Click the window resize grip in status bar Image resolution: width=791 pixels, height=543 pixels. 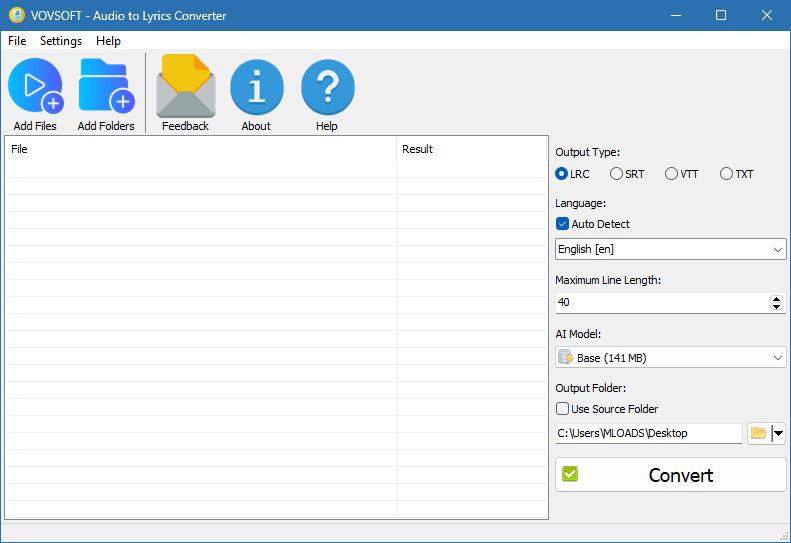click(x=783, y=535)
